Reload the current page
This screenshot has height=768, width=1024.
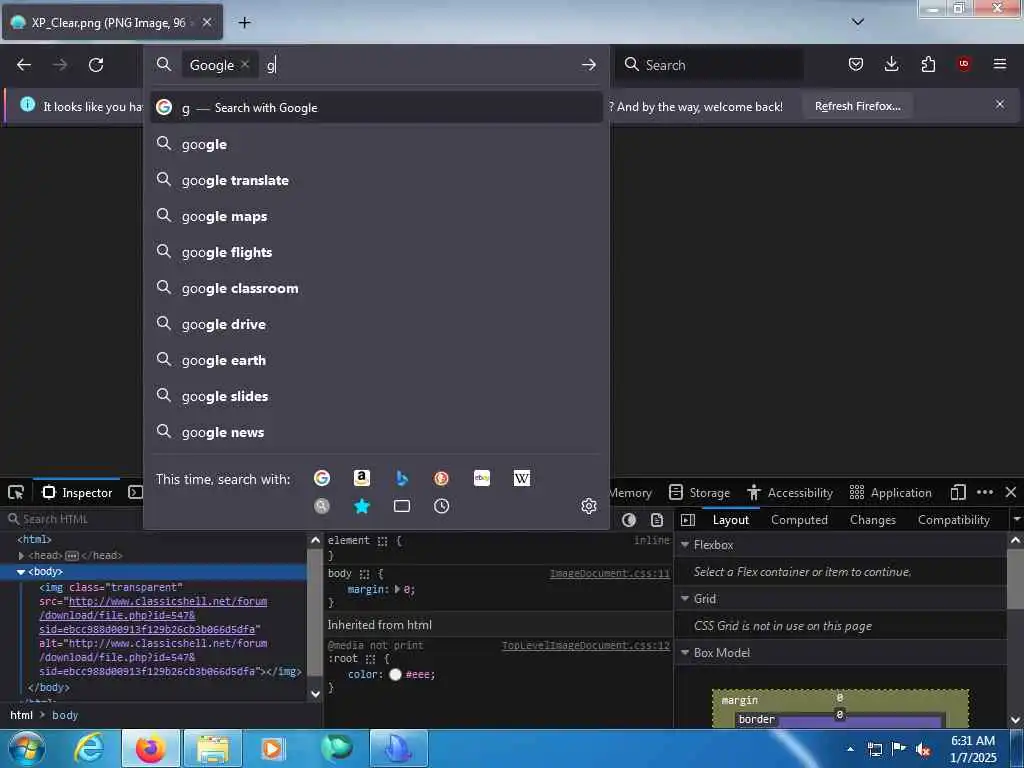pos(96,65)
